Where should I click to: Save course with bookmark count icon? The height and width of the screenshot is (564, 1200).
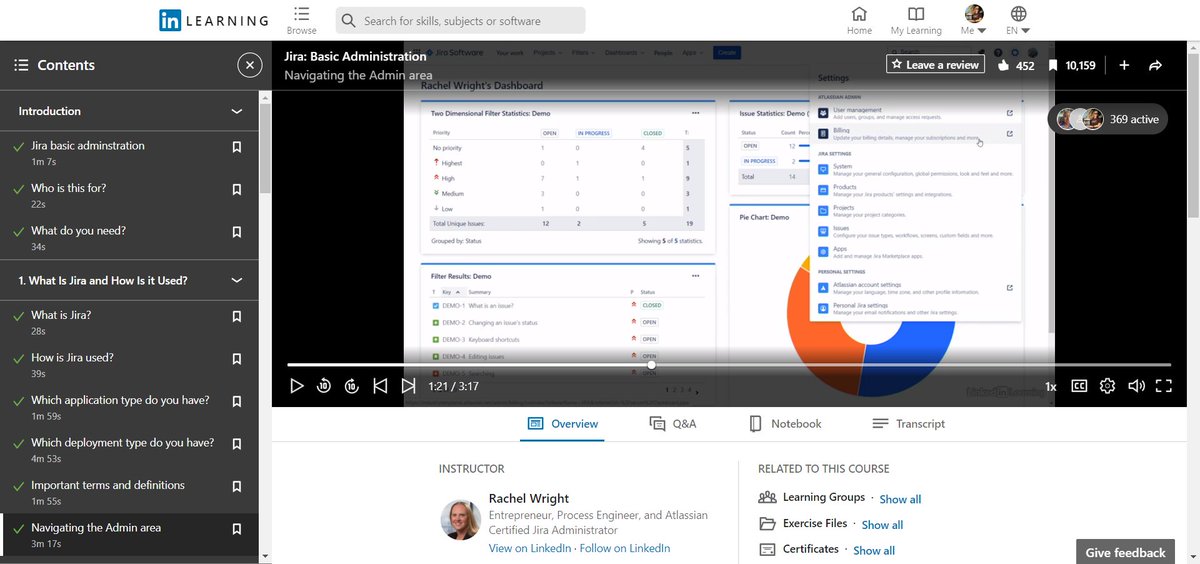[1052, 66]
